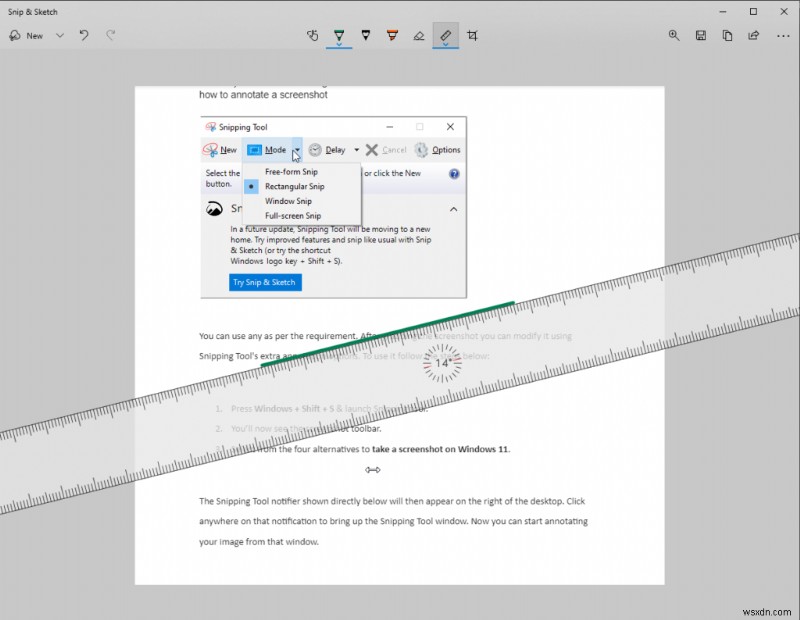Click Rectangular Snip in the pictured menu

click(294, 186)
